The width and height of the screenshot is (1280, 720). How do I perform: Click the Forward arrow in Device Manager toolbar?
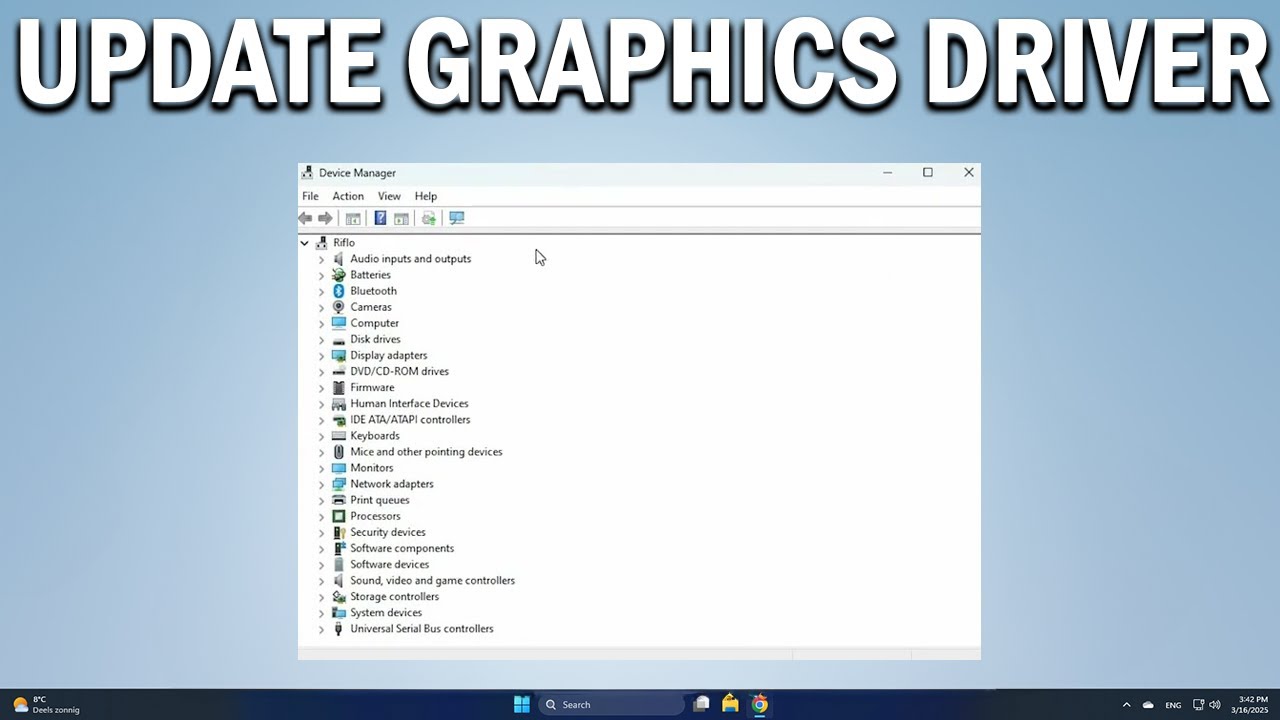point(325,218)
